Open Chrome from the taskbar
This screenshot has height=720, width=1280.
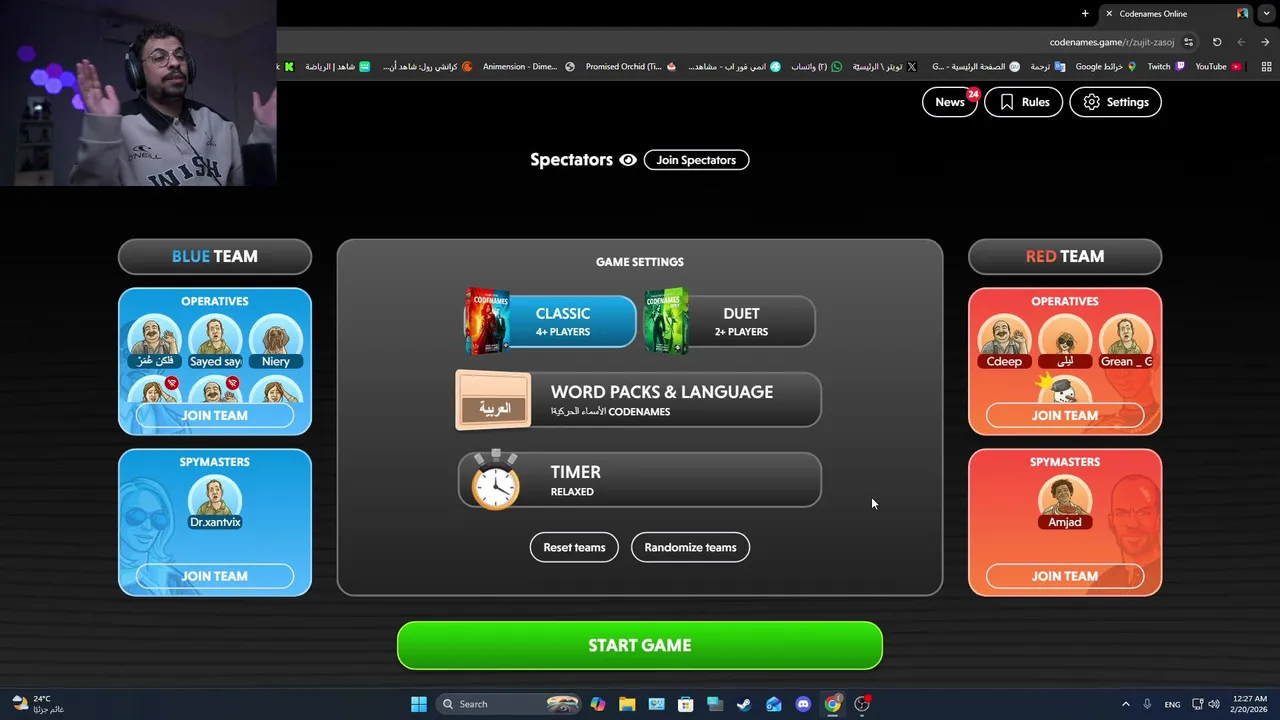point(832,704)
